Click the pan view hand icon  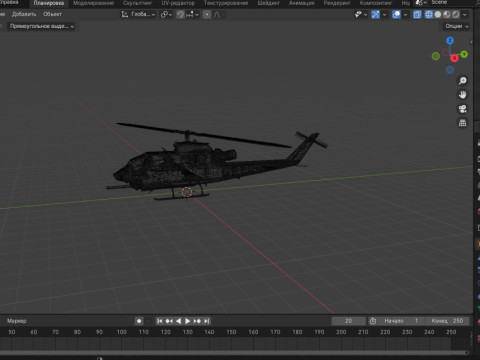click(462, 95)
